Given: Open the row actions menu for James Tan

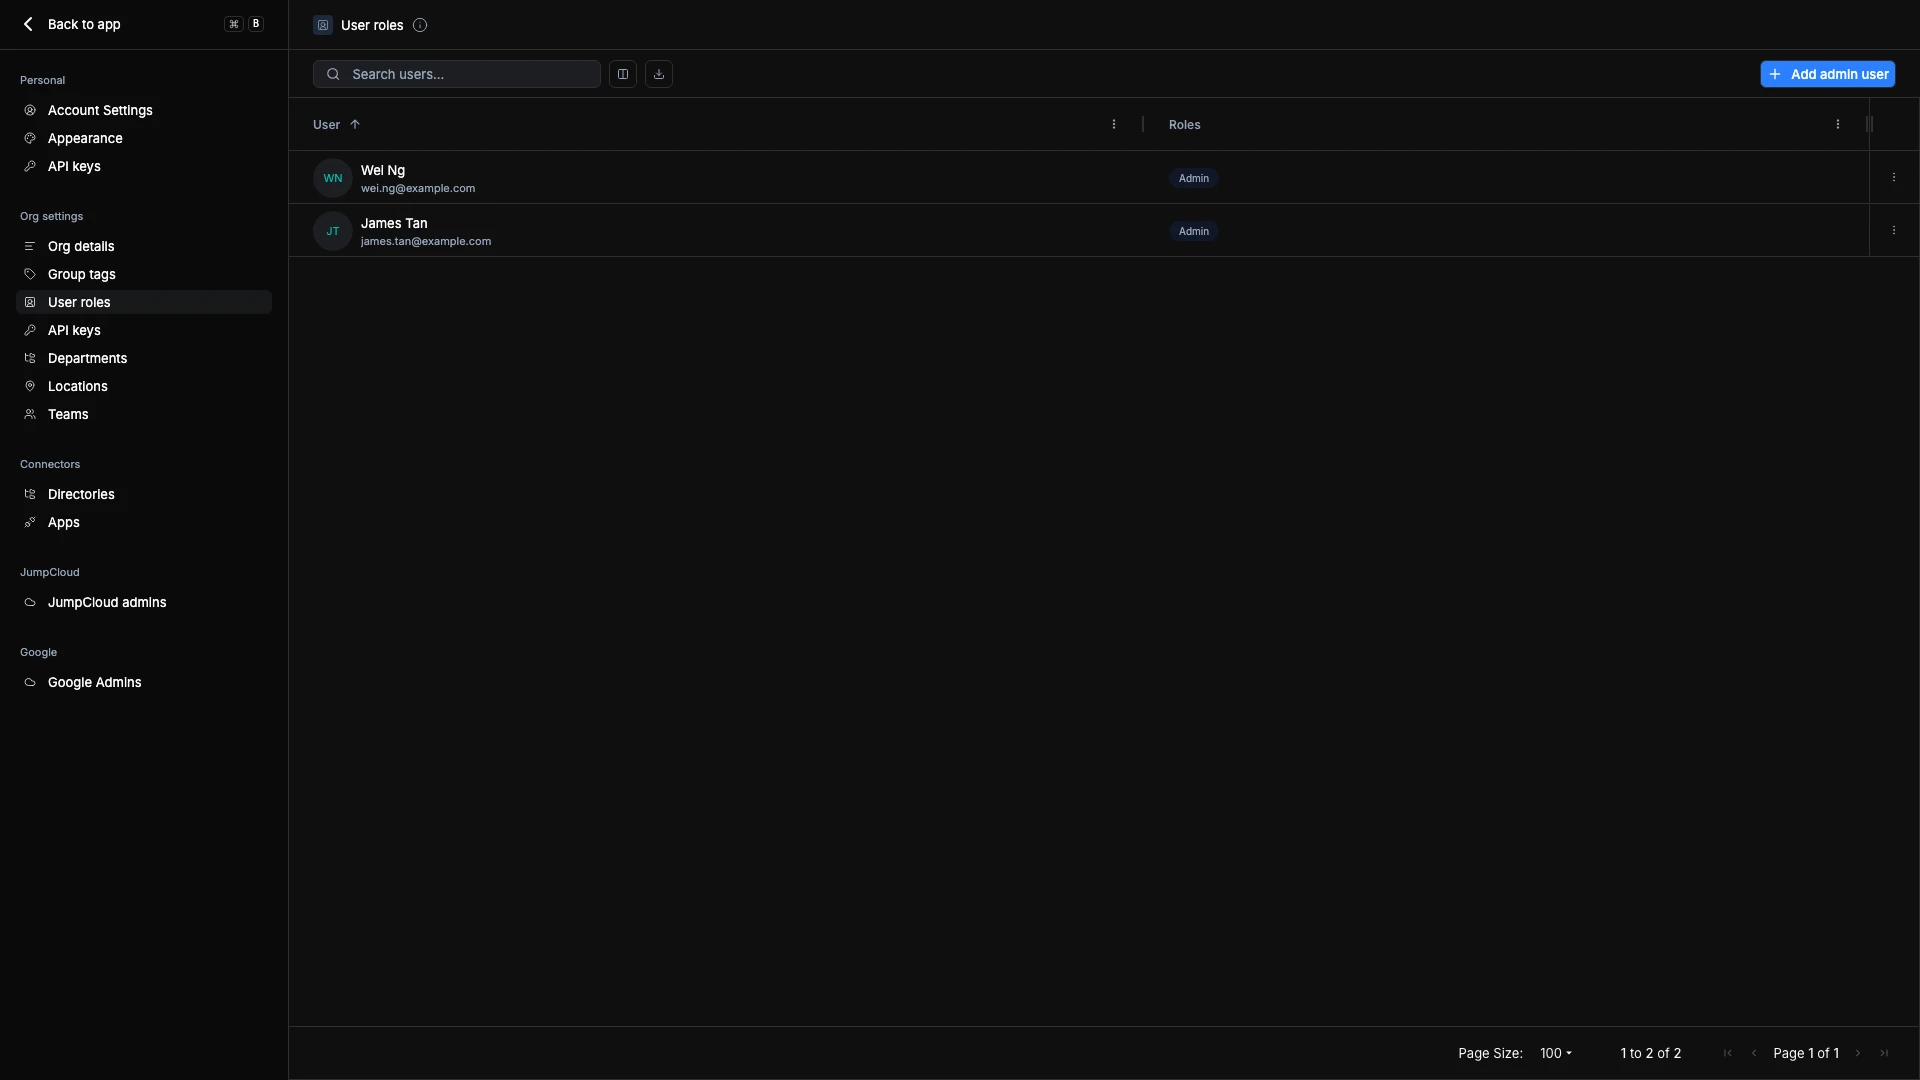Looking at the screenshot, I should point(1893,231).
